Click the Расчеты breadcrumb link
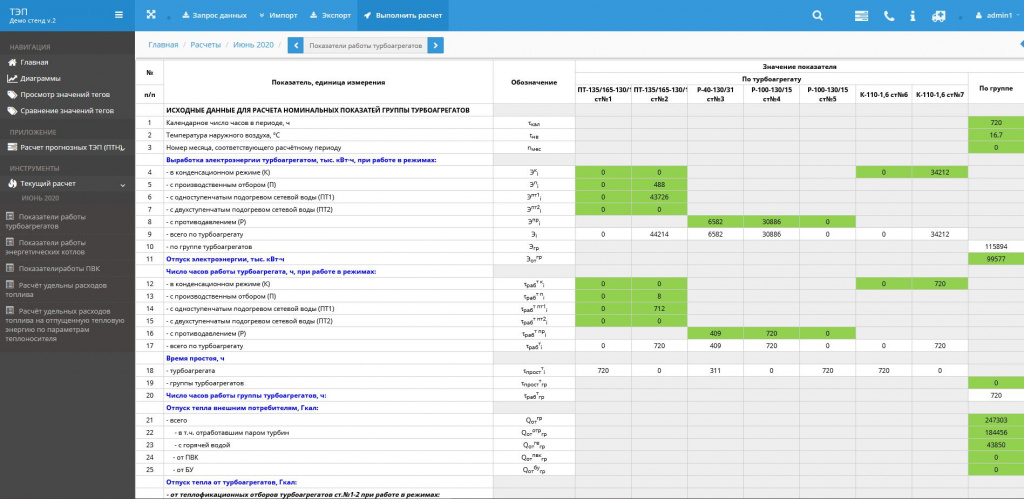 click(x=206, y=45)
